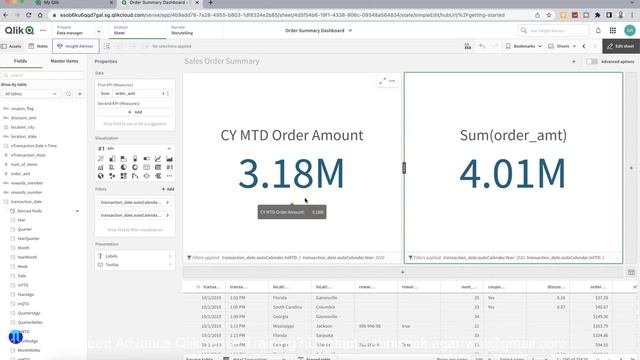Go to previous sheet arrow
Image resolution: width=640 pixels, height=360 pixels.
[584, 46]
